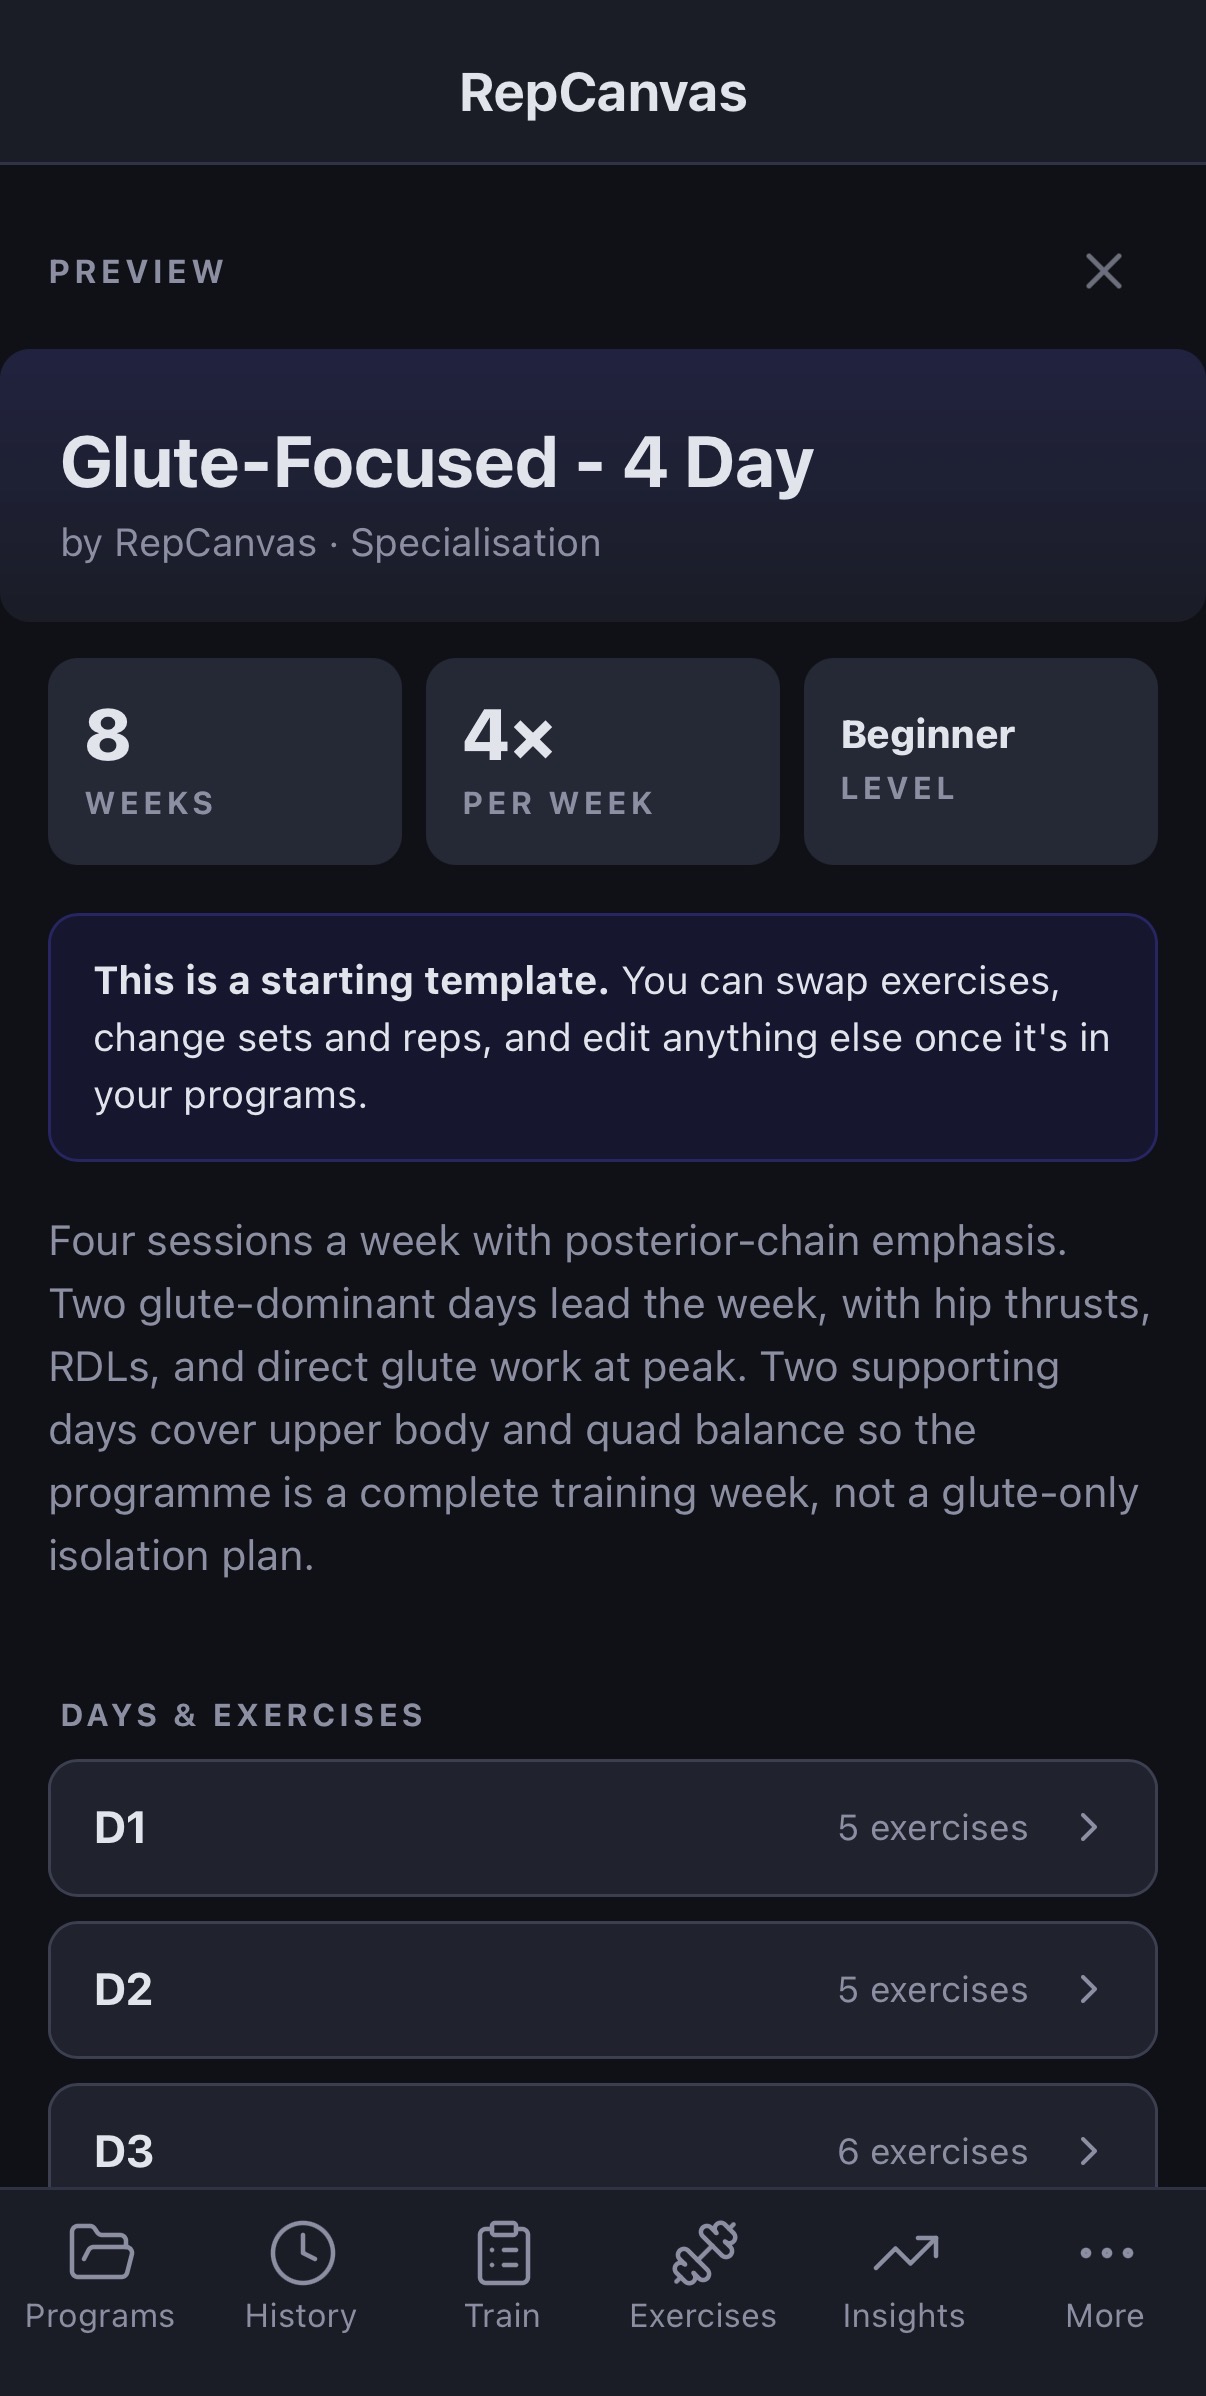
Task: Select the 4x Per Week stat card
Action: [x=602, y=761]
